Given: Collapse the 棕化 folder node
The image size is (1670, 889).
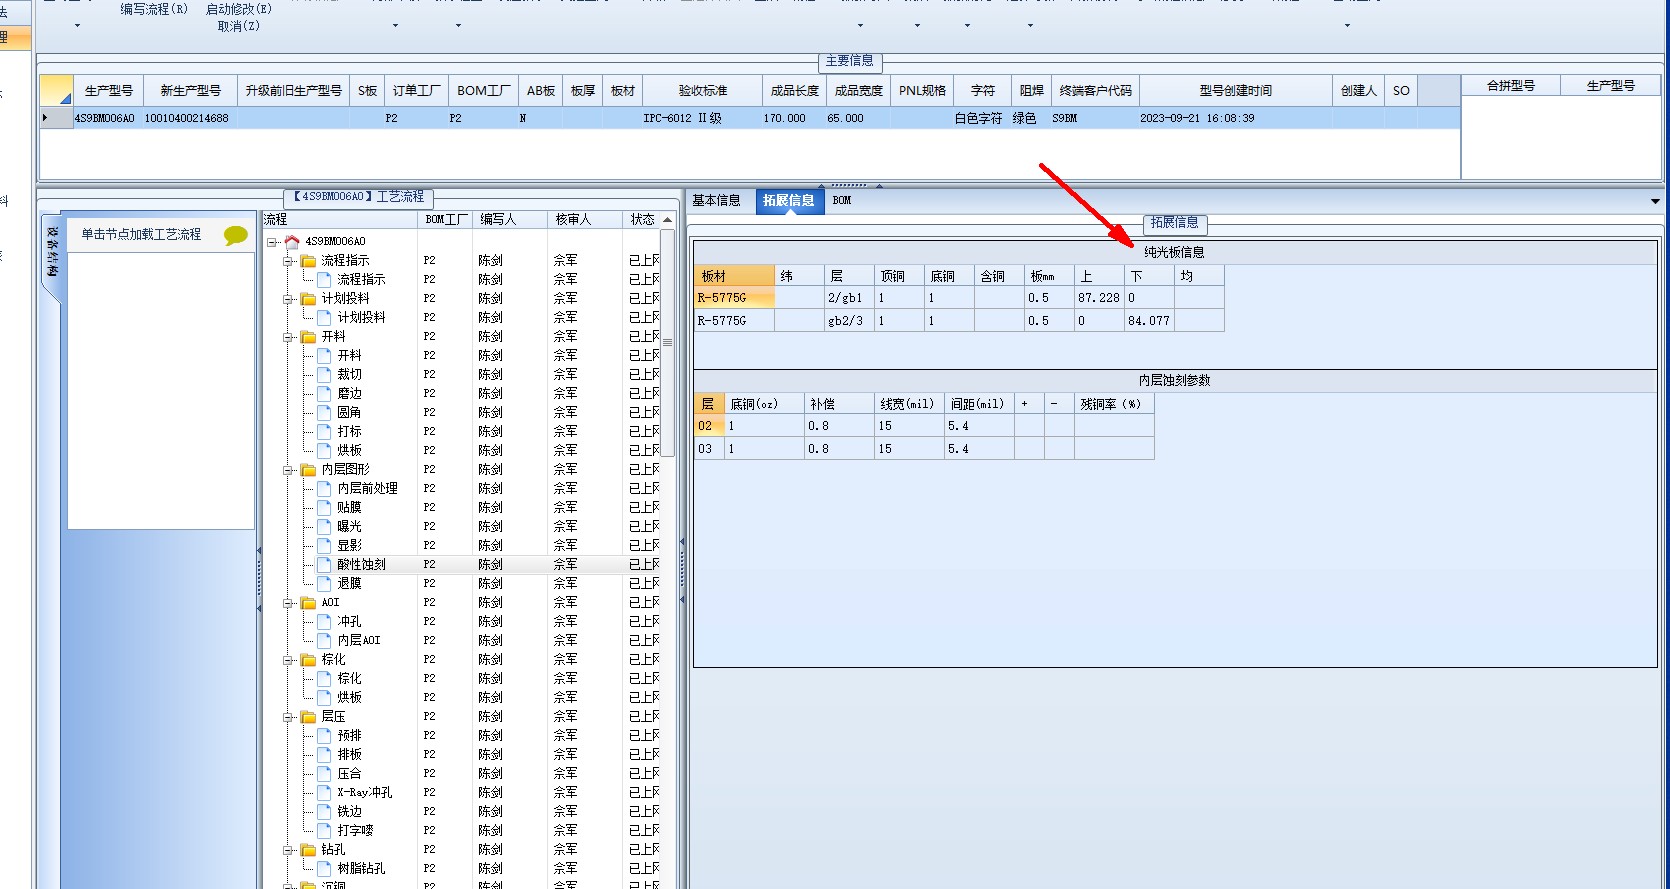Looking at the screenshot, I should (x=288, y=660).
